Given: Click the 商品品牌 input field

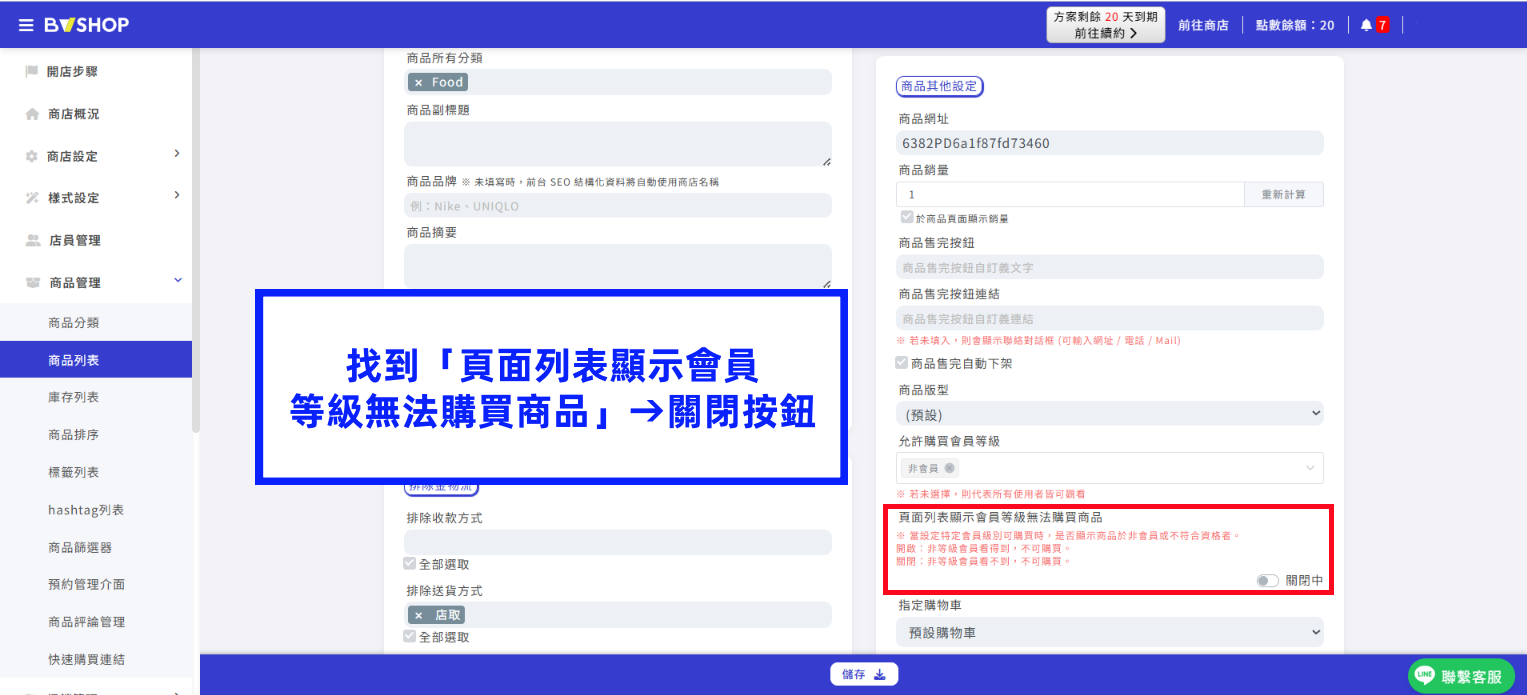Looking at the screenshot, I should [618, 206].
